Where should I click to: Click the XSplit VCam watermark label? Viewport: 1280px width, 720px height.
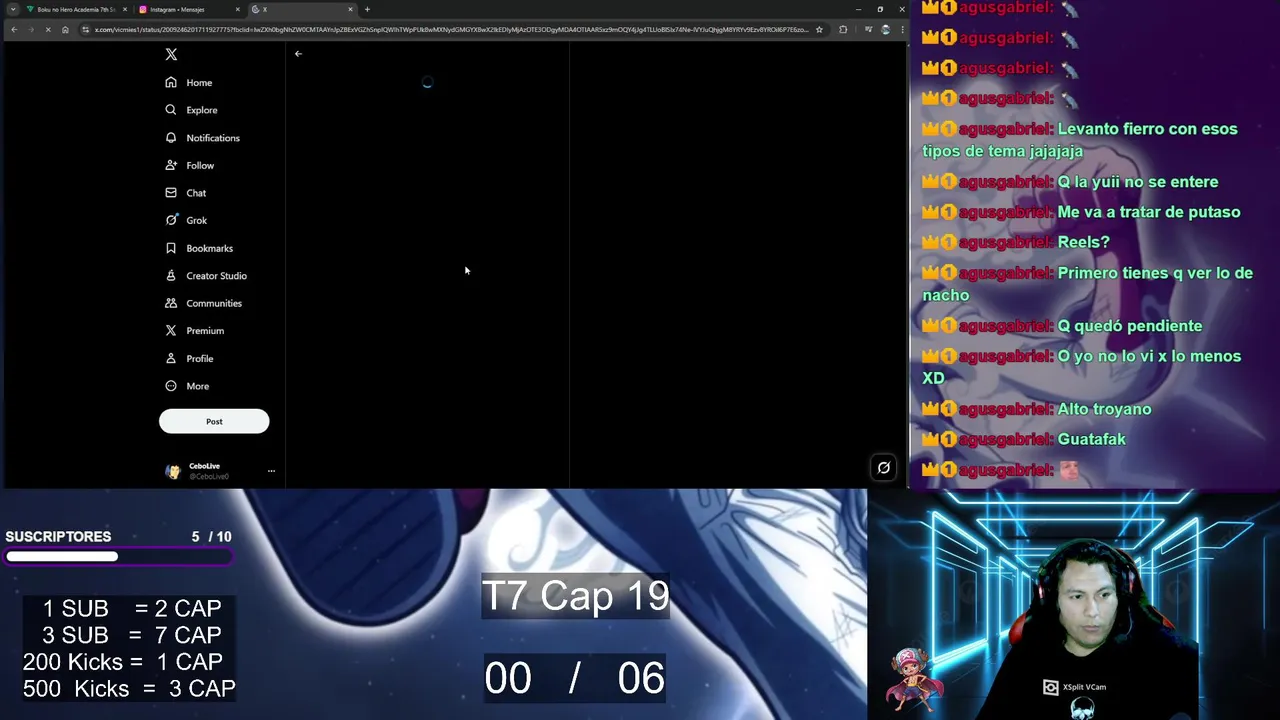coord(1075,687)
